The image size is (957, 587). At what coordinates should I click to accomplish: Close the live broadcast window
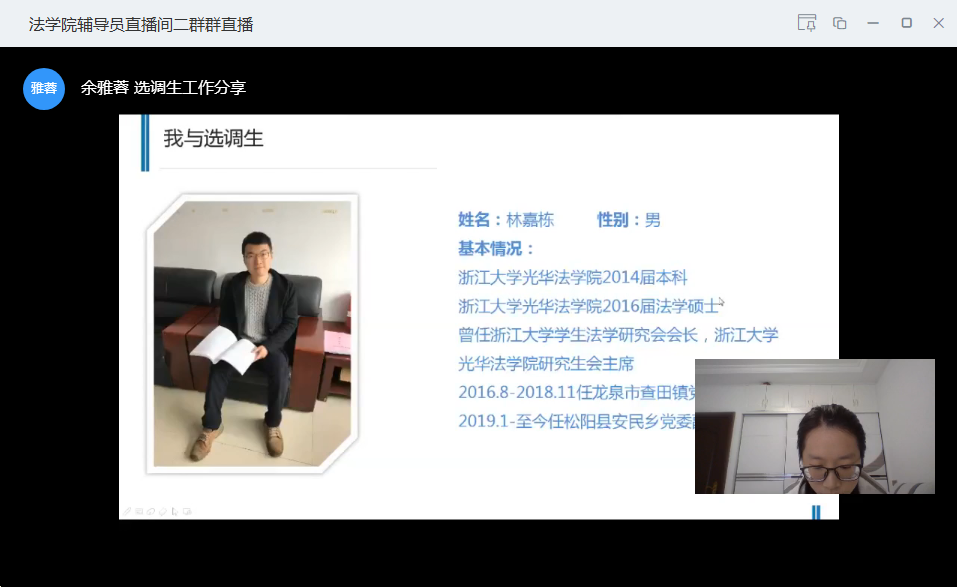(938, 23)
